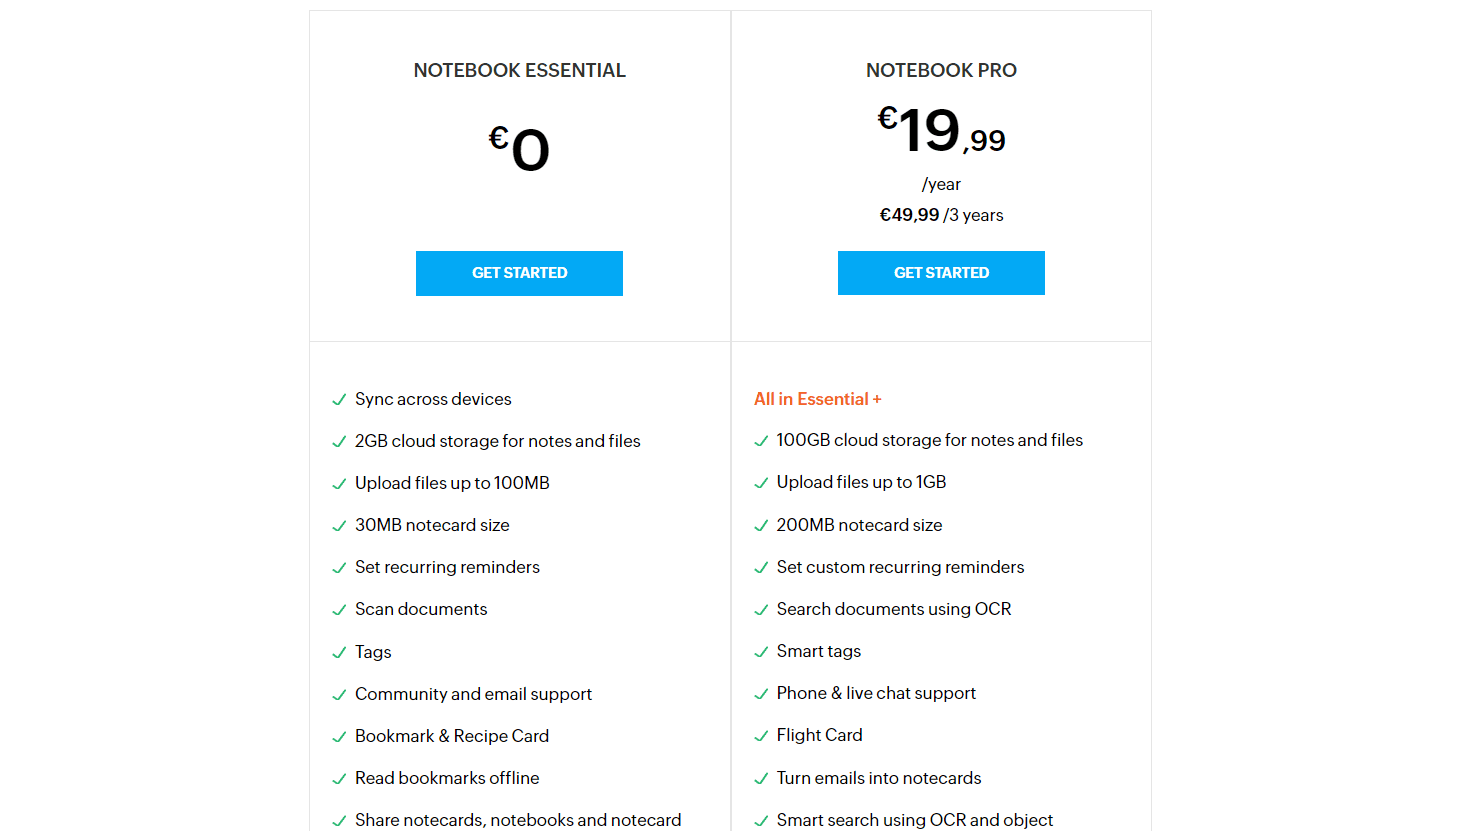Click the checkmark next to Search documents using OCR
1475x831 pixels.
tap(760, 609)
